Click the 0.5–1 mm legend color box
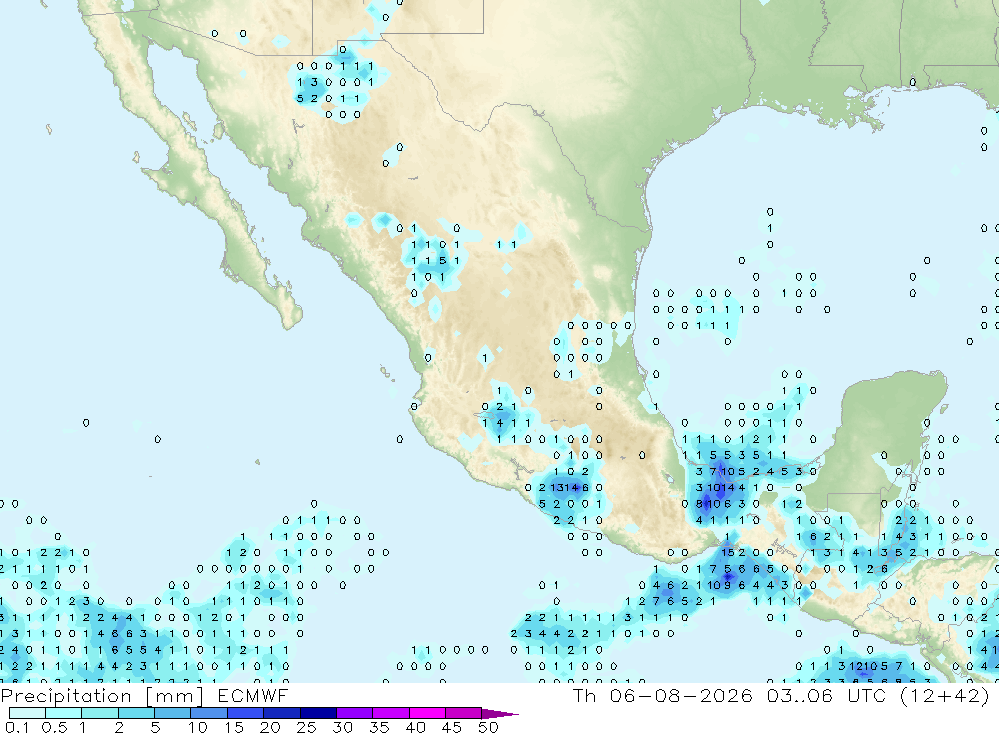Viewport: 1000px width, 733px height. click(63, 713)
